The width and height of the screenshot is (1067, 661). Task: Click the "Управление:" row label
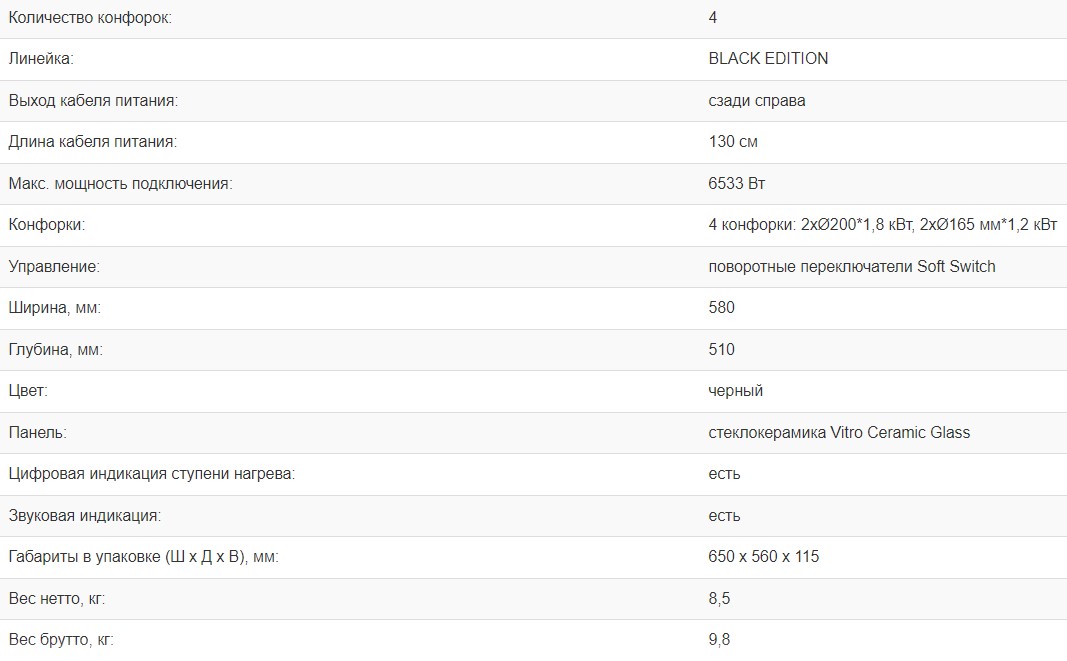tap(55, 267)
